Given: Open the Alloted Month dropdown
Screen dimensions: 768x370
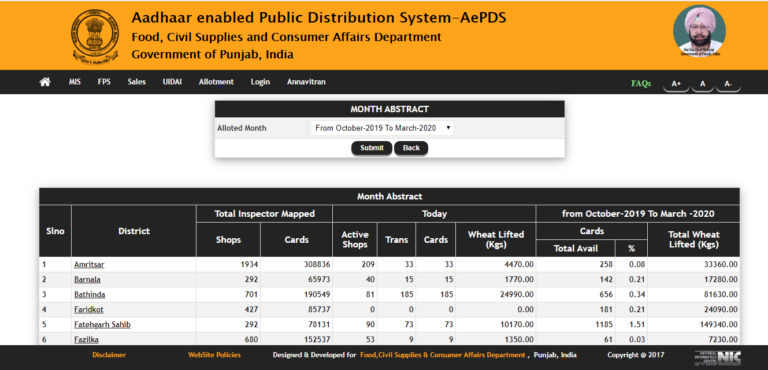Looking at the screenshot, I should (382, 128).
